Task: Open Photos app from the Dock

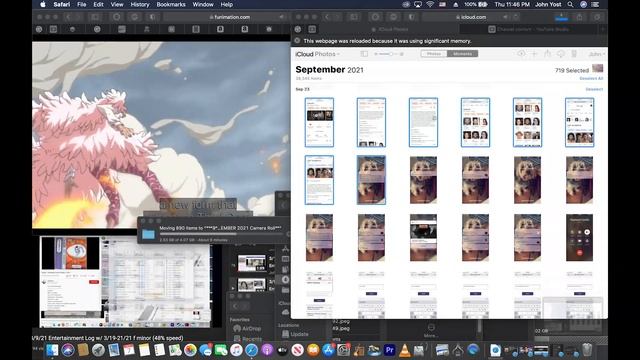Action: click(190, 350)
